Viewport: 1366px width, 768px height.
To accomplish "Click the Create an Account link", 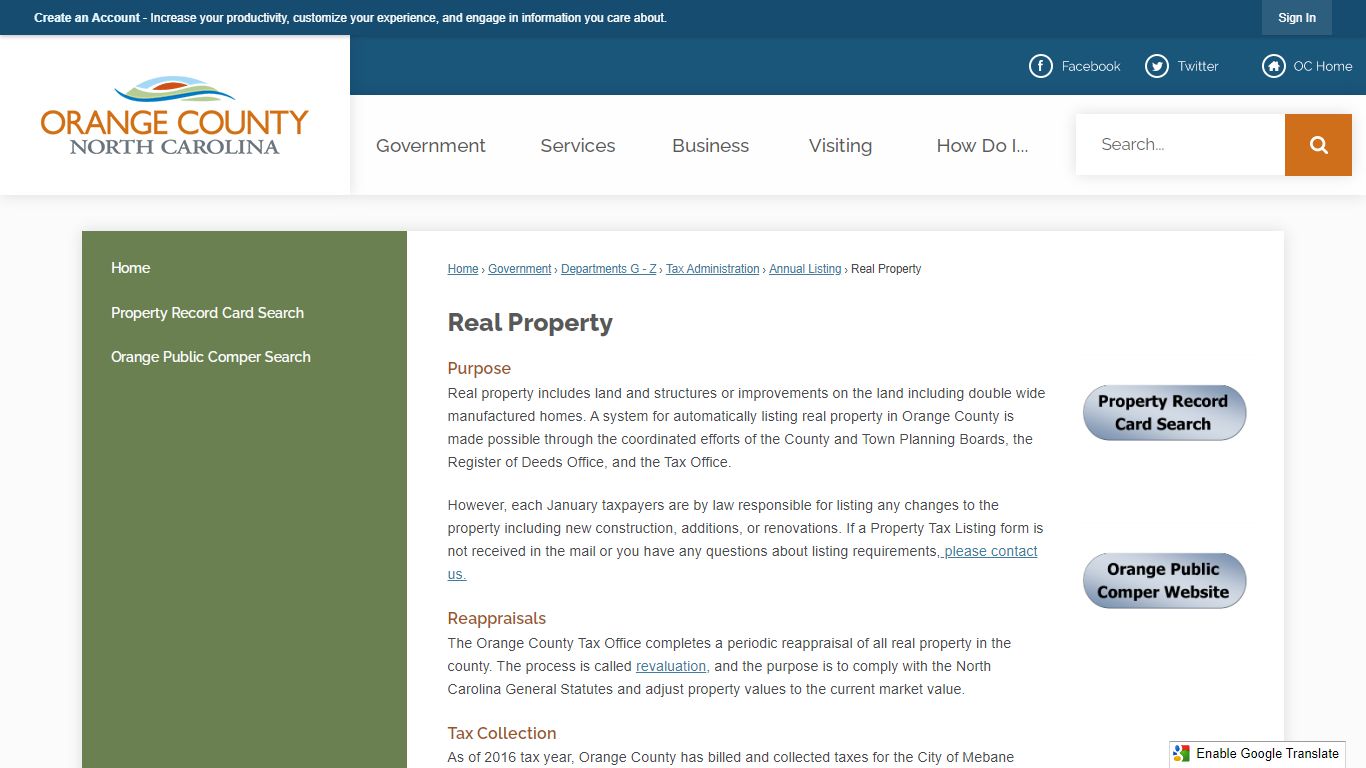I will 87,18.
